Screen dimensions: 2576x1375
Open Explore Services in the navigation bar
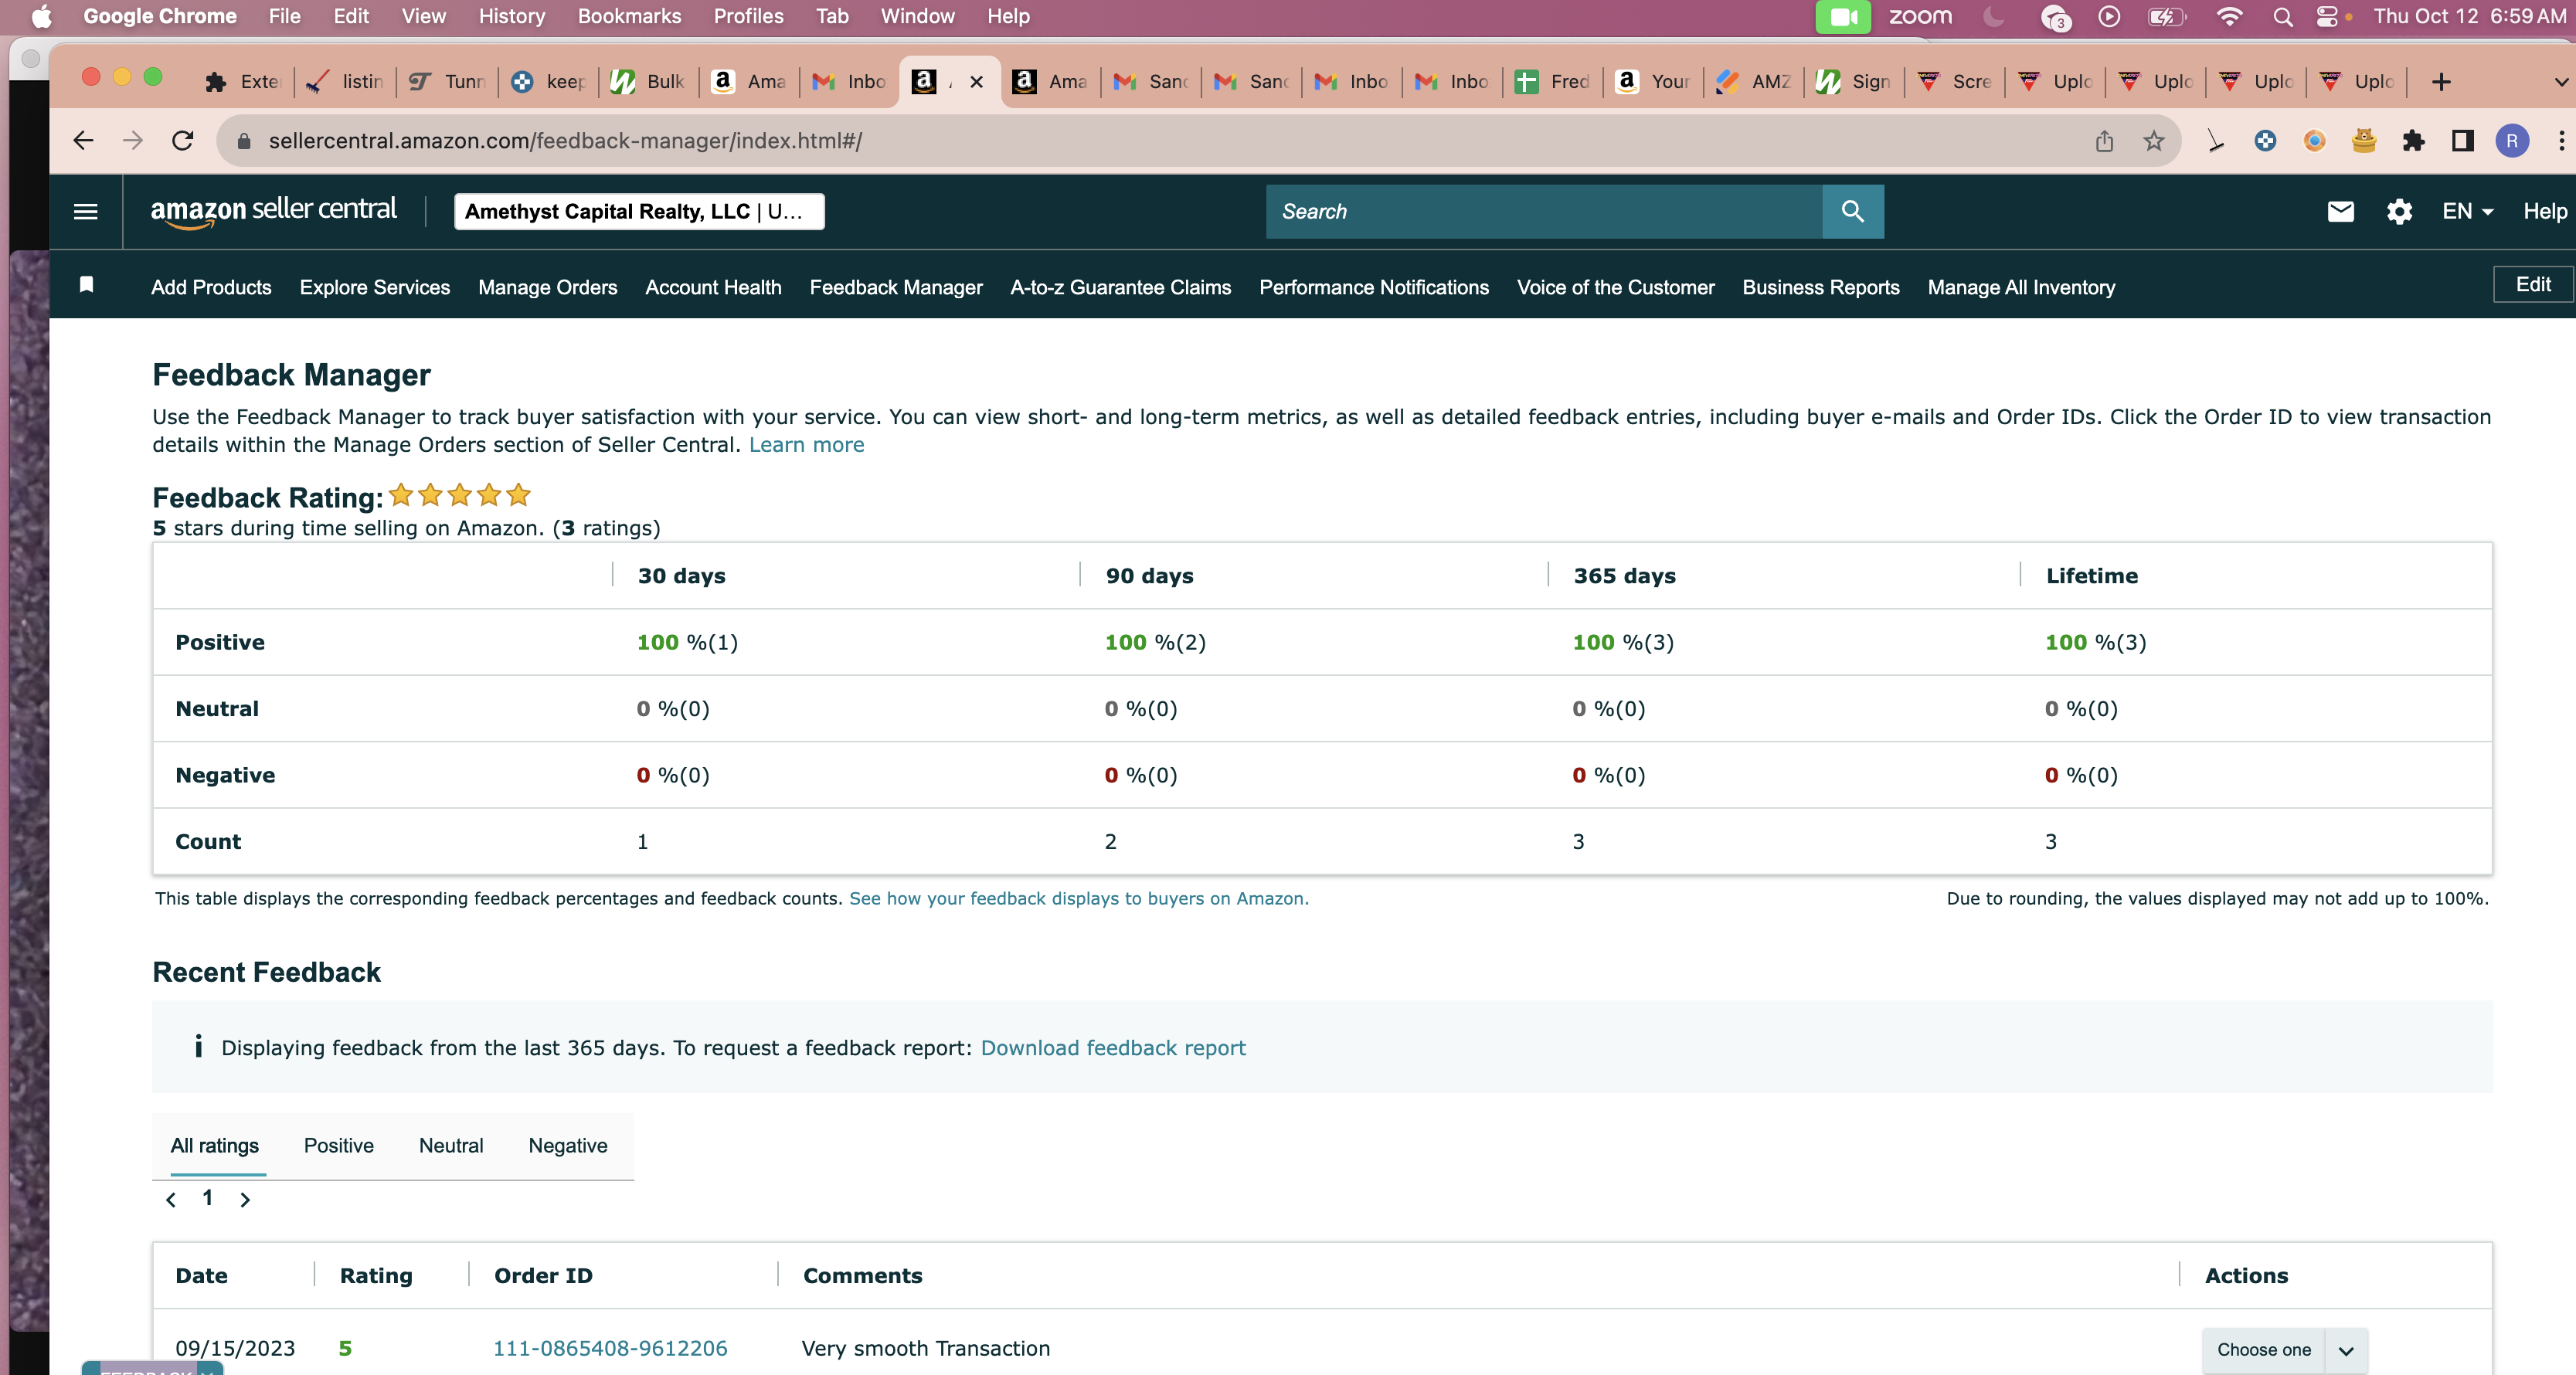click(375, 287)
